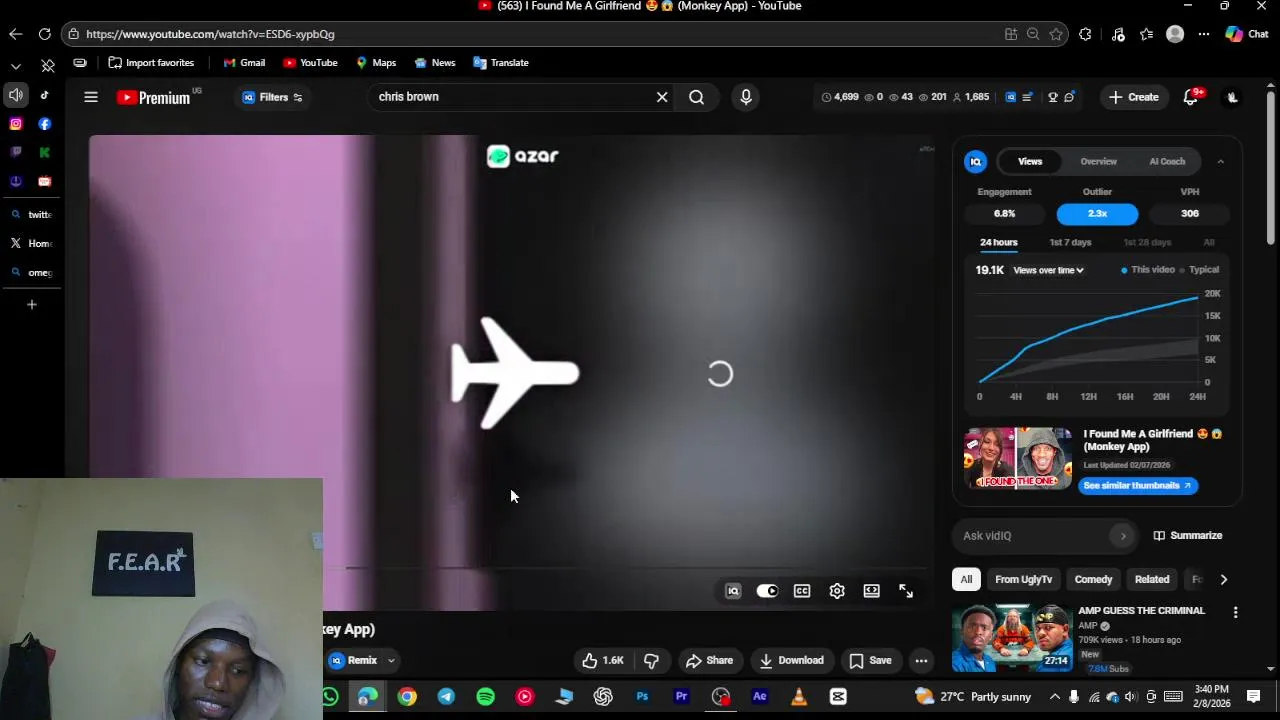This screenshot has width=1280, height=720.
Task: Open See similar thumbnails link
Action: [x=1137, y=486]
